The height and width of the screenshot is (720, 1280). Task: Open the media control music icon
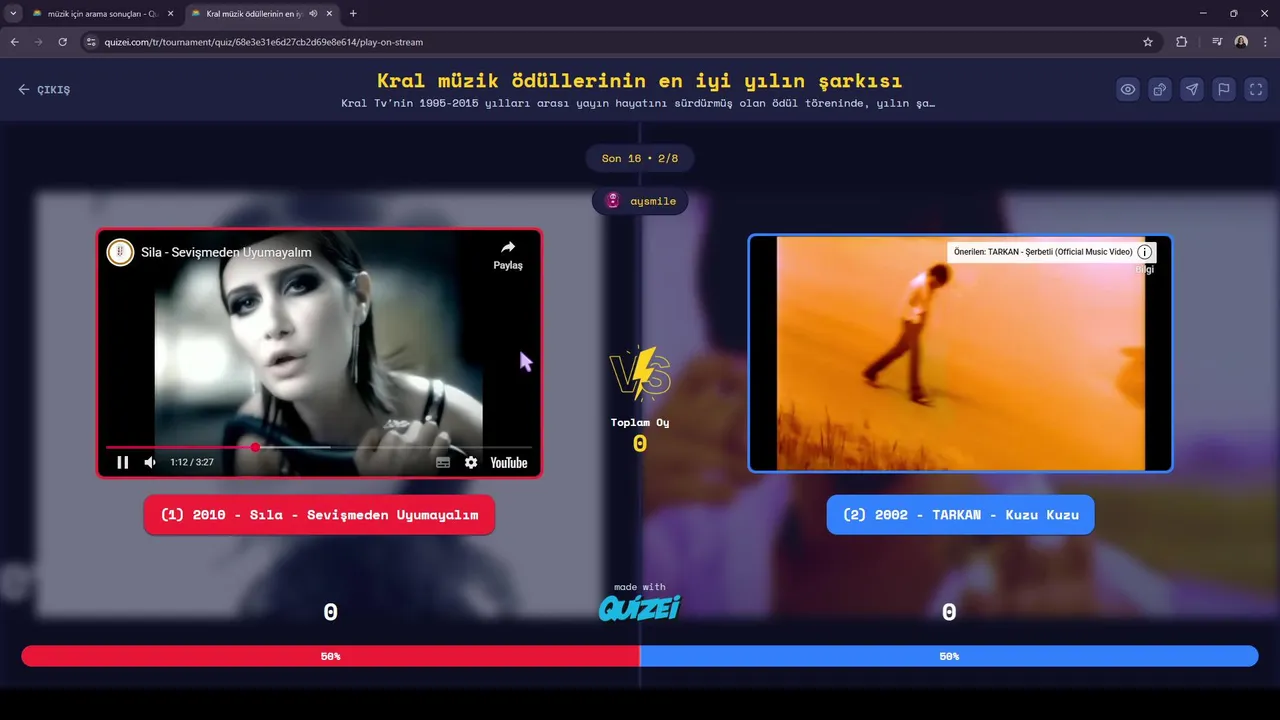tap(1217, 42)
